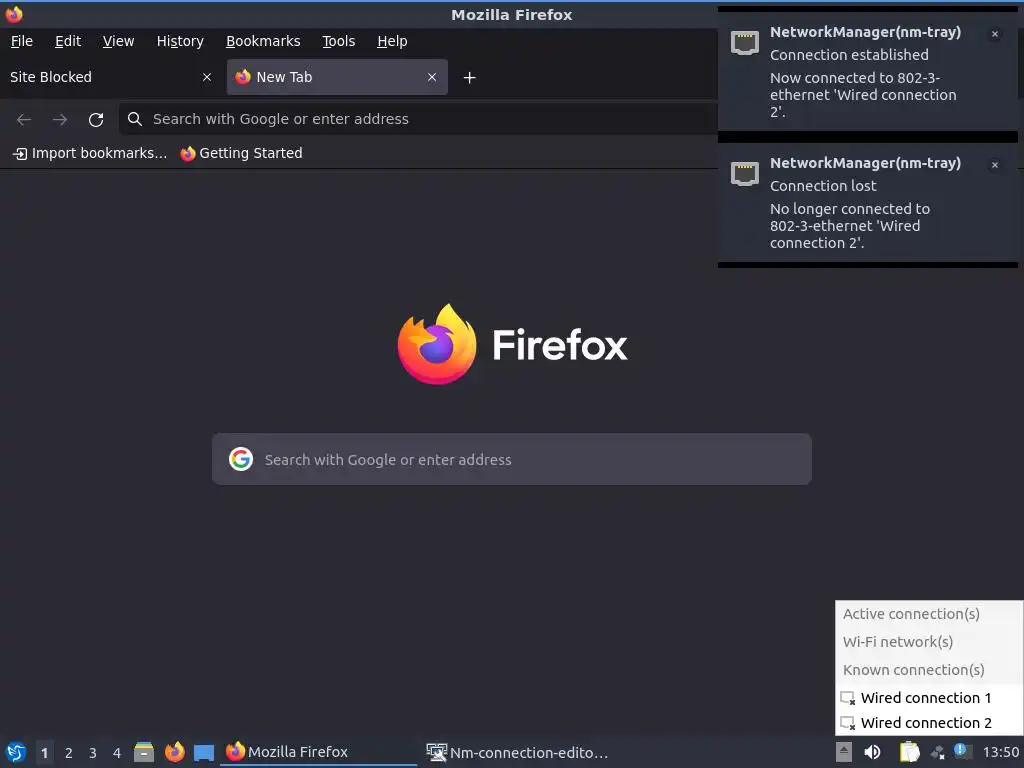This screenshot has height=768, width=1024.
Task: Launch file manager from taskbar
Action: pos(144,752)
